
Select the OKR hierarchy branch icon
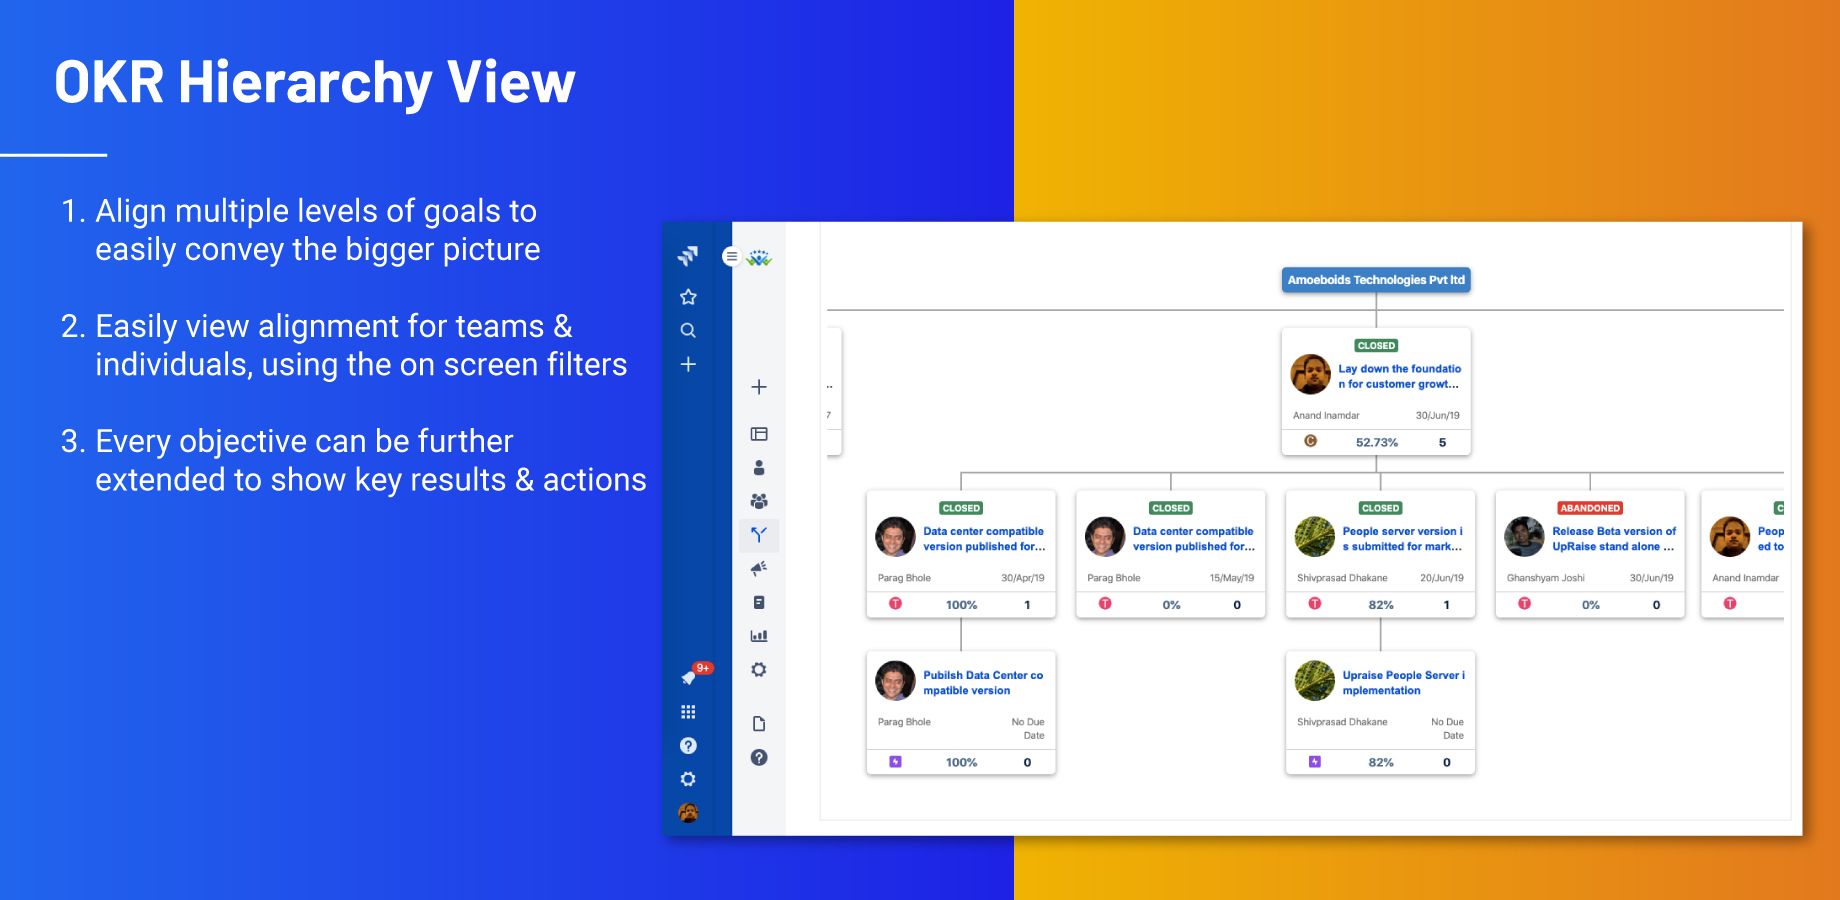click(x=759, y=535)
